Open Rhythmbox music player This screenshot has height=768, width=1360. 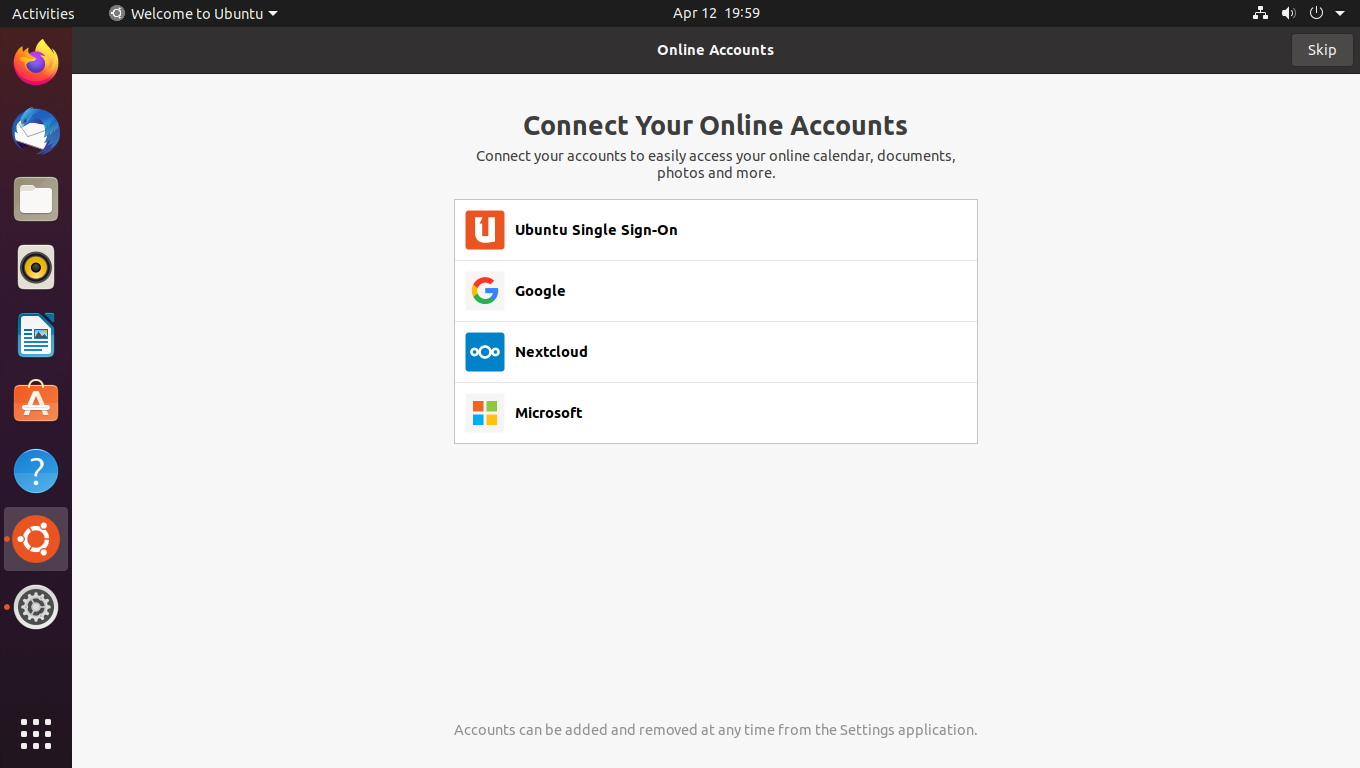click(x=36, y=267)
